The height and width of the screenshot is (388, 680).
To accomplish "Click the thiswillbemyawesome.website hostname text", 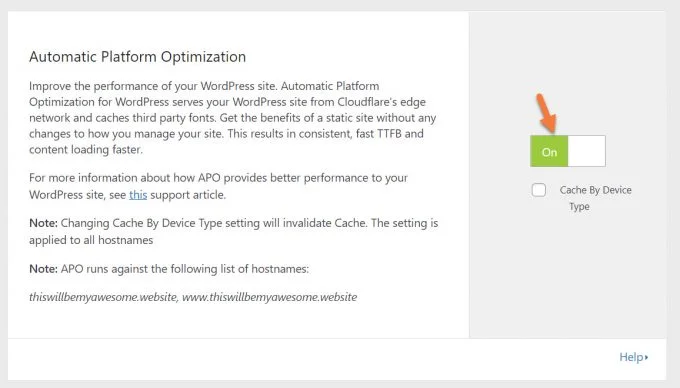I will pos(103,297).
